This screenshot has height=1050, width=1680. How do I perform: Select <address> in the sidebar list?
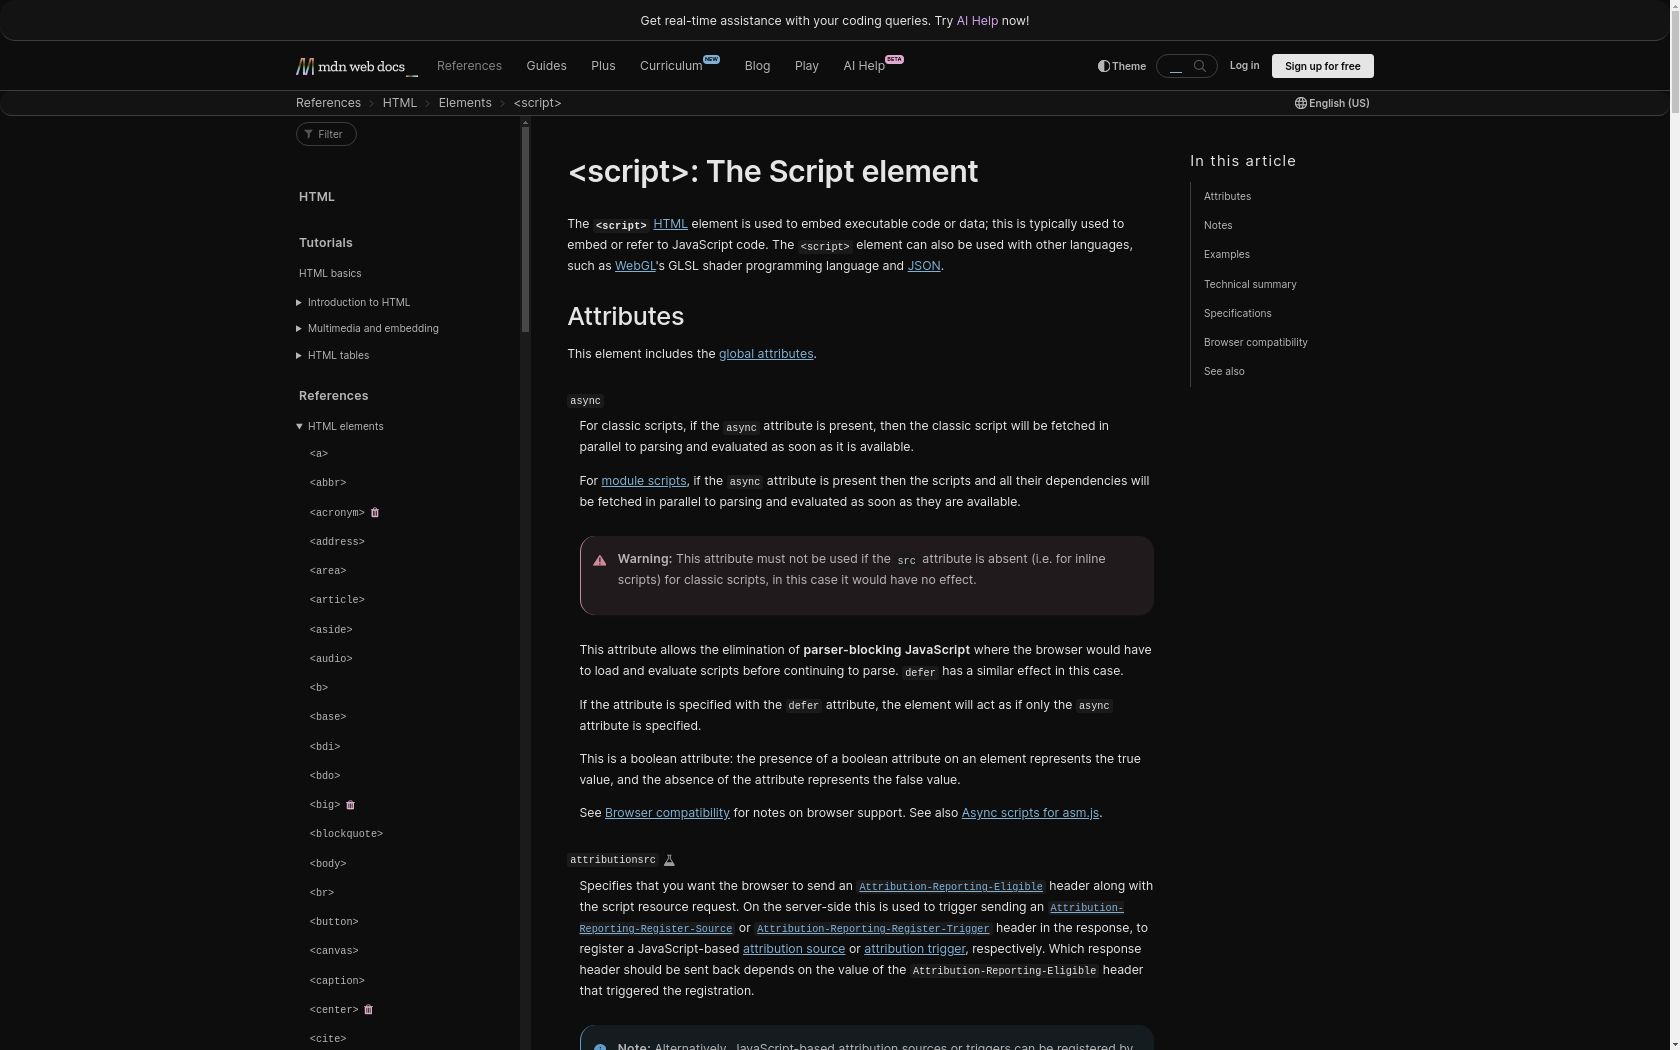click(337, 542)
